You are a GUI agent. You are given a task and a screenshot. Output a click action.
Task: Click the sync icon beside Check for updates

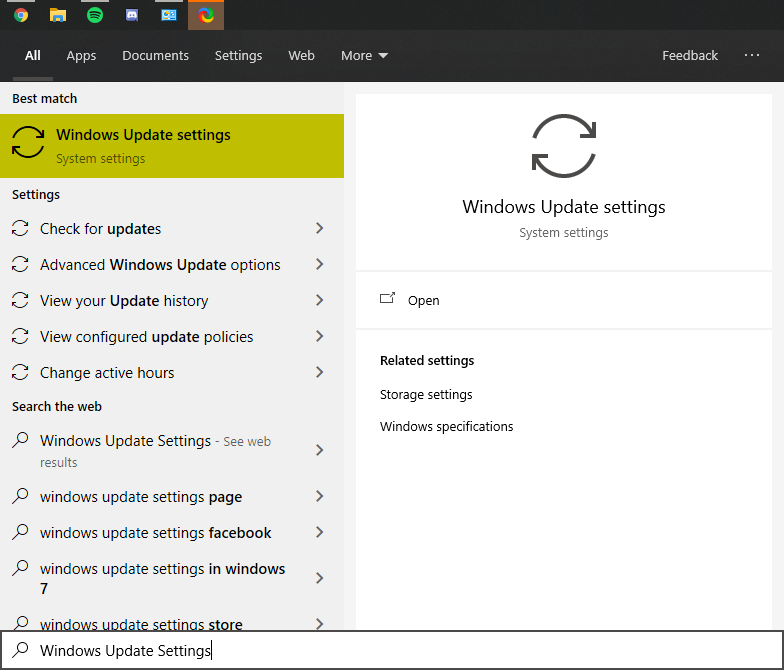pyautogui.click(x=20, y=228)
